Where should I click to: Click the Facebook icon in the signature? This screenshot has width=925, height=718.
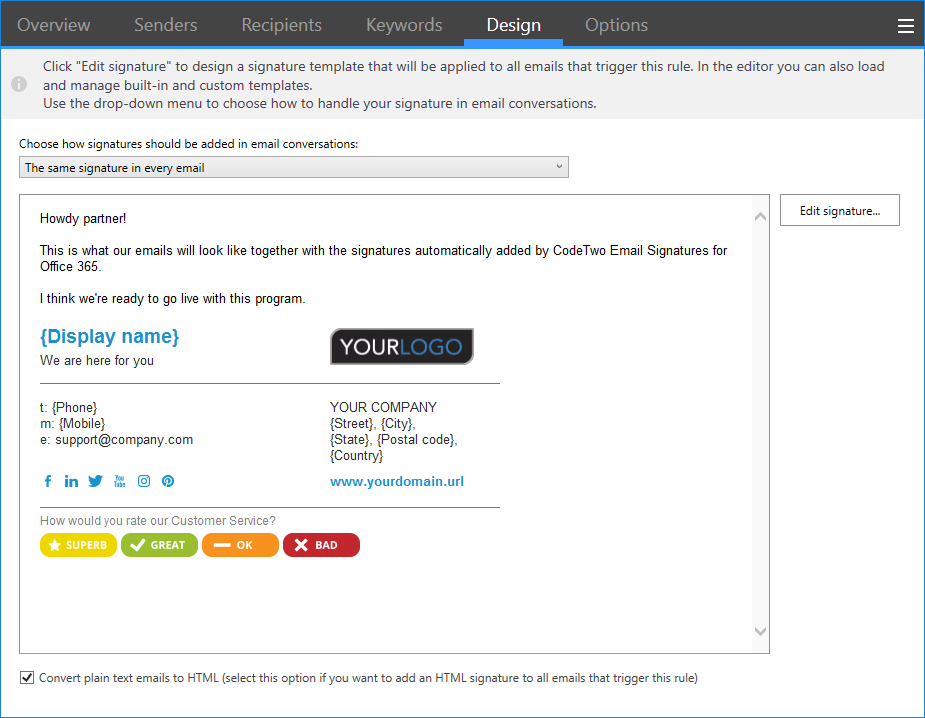click(x=47, y=481)
